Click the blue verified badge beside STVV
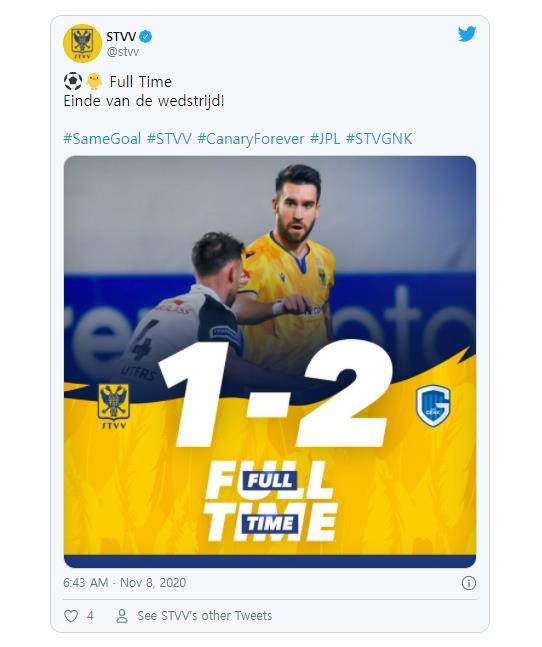Image resolution: width=542 pixels, height=647 pixels. click(x=146, y=36)
